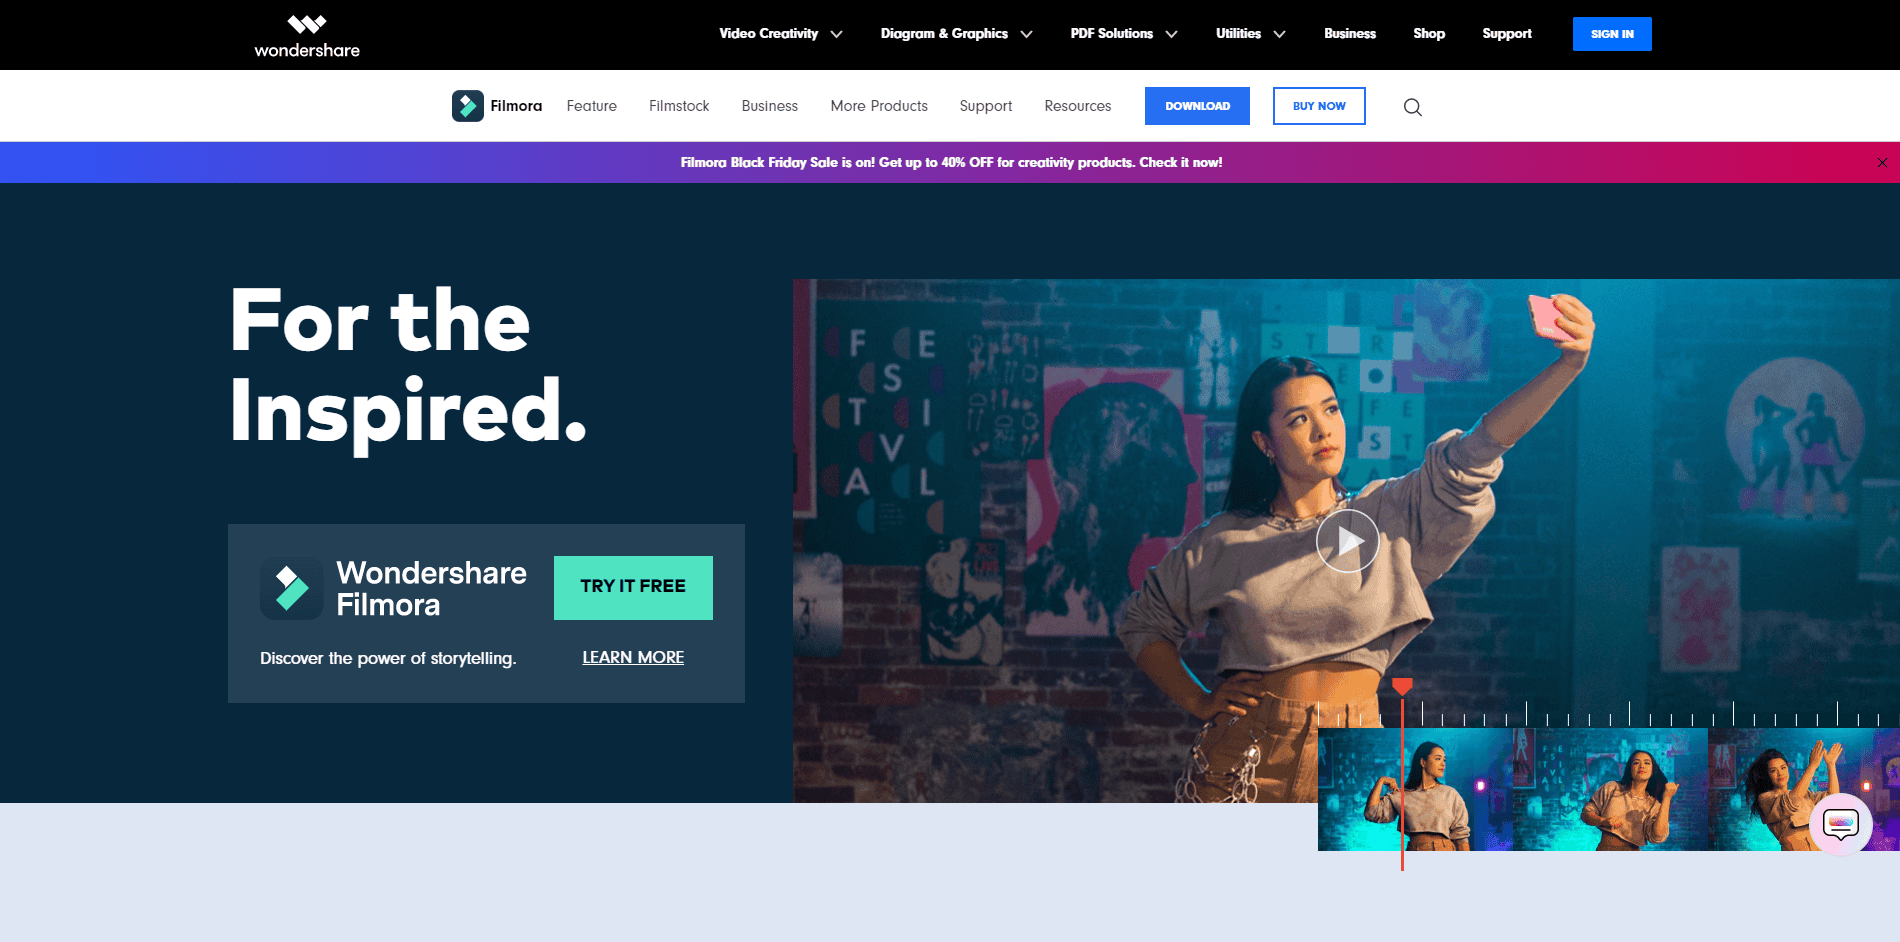The image size is (1900, 942).
Task: Click the Black Friday Sale banner text
Action: [951, 162]
